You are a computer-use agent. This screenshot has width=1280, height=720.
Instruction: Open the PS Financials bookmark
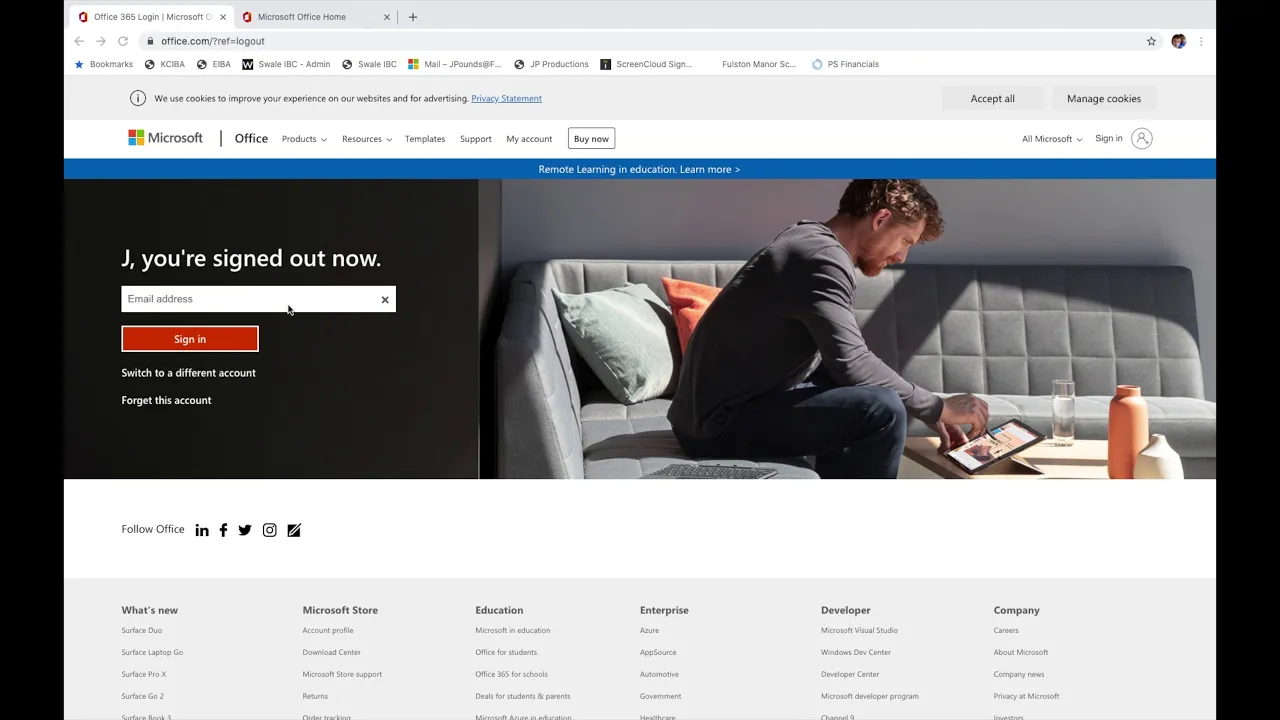[x=845, y=64]
